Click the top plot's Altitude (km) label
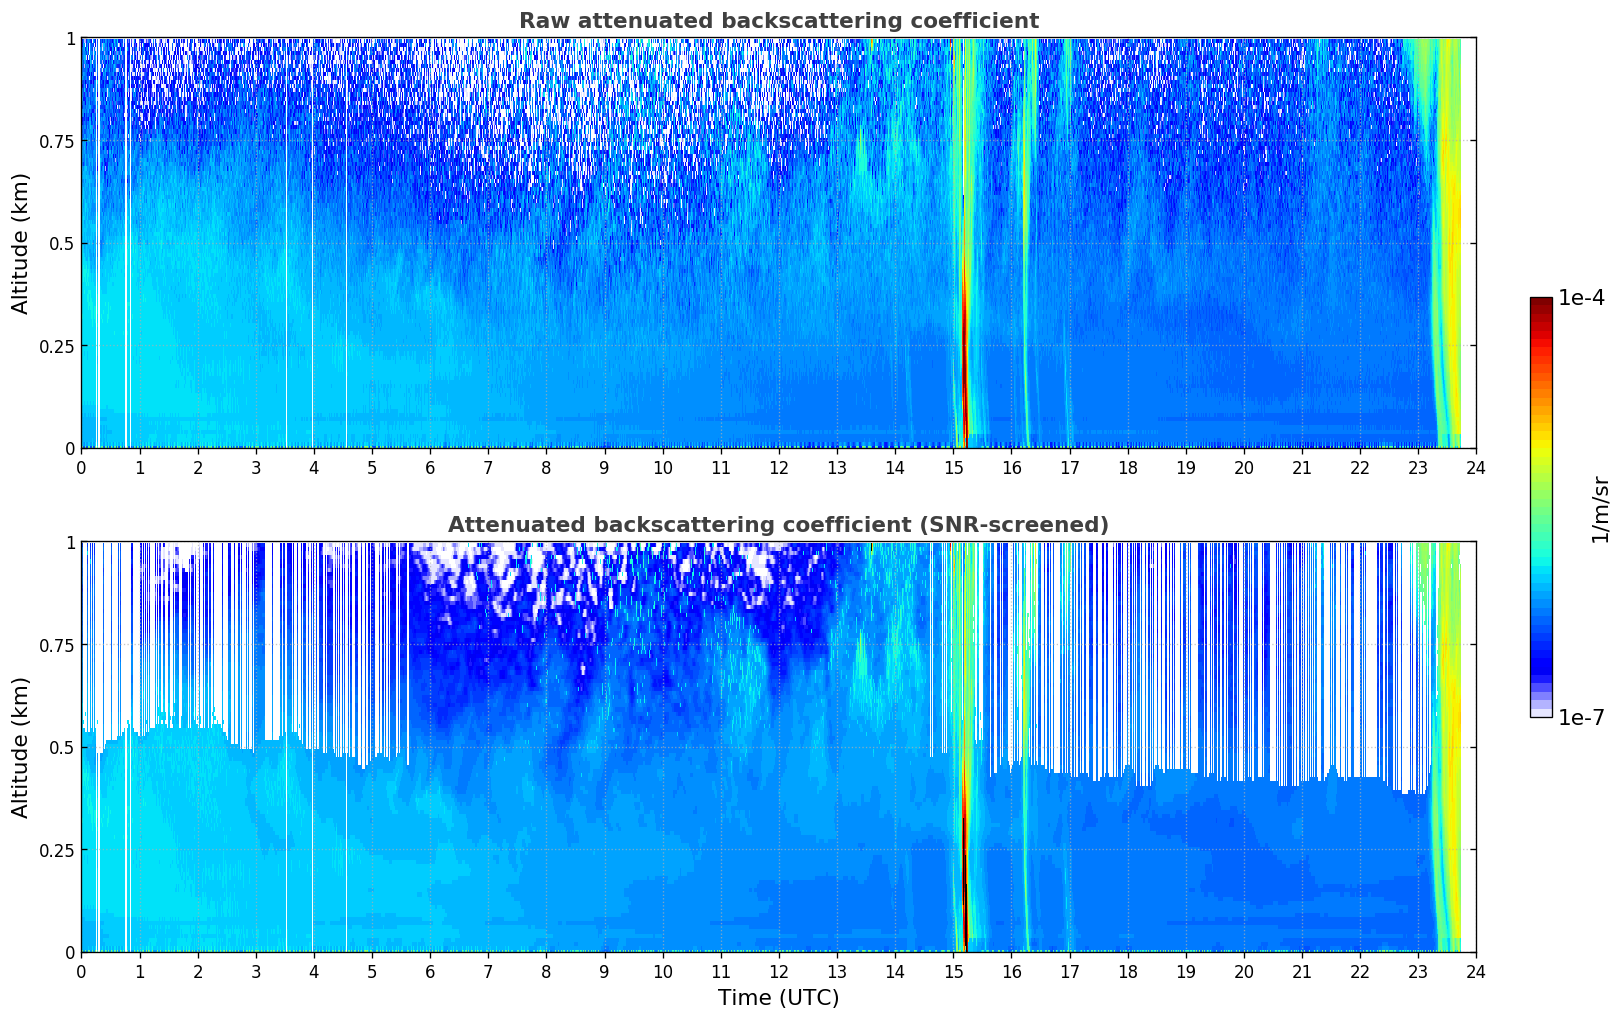 click(21, 243)
